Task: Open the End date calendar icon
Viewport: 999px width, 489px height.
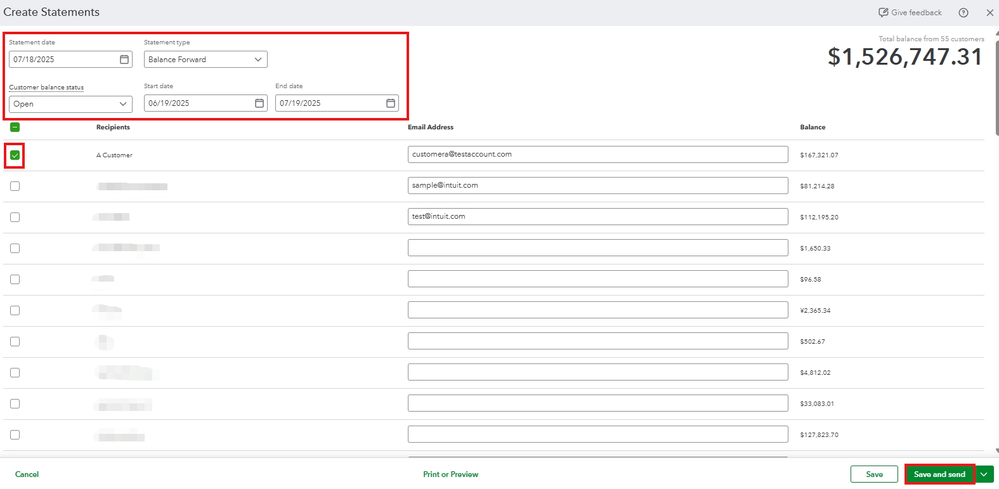Action: (390, 103)
